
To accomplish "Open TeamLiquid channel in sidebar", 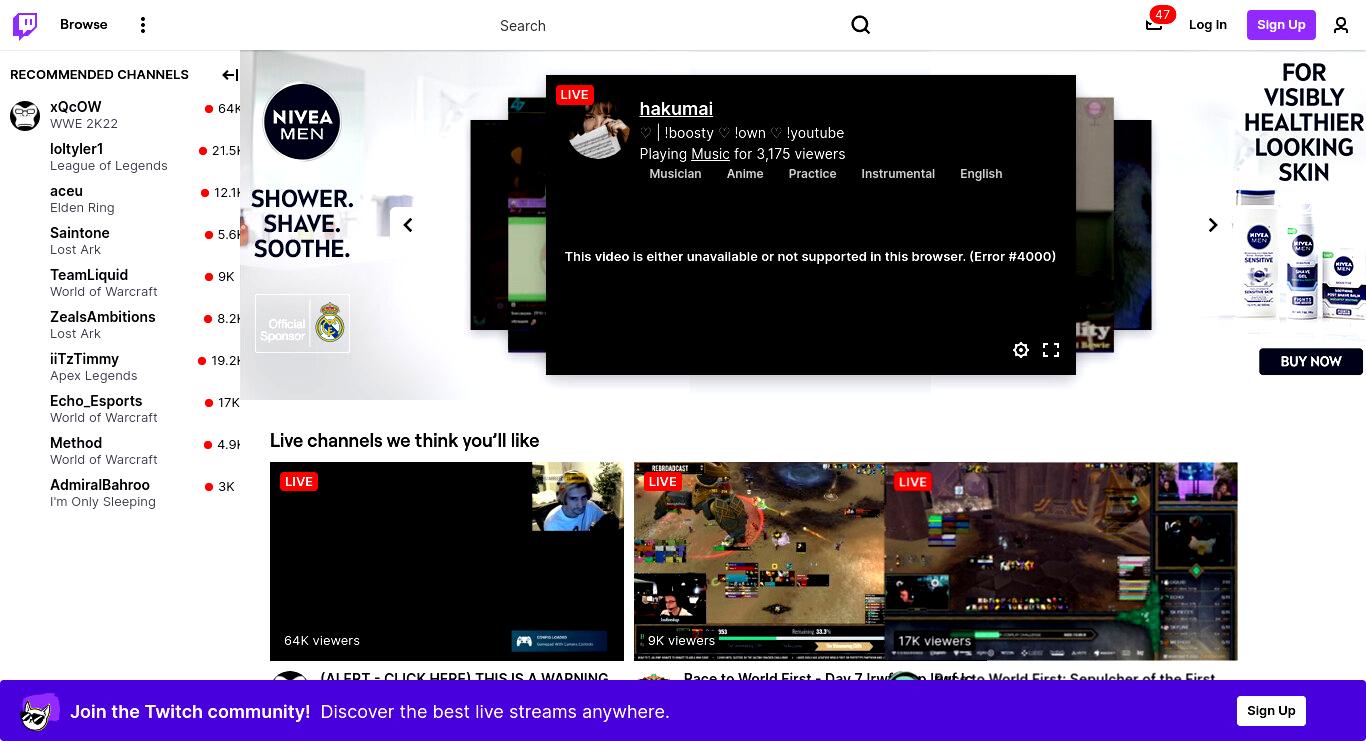I will pyautogui.click(x=120, y=283).
